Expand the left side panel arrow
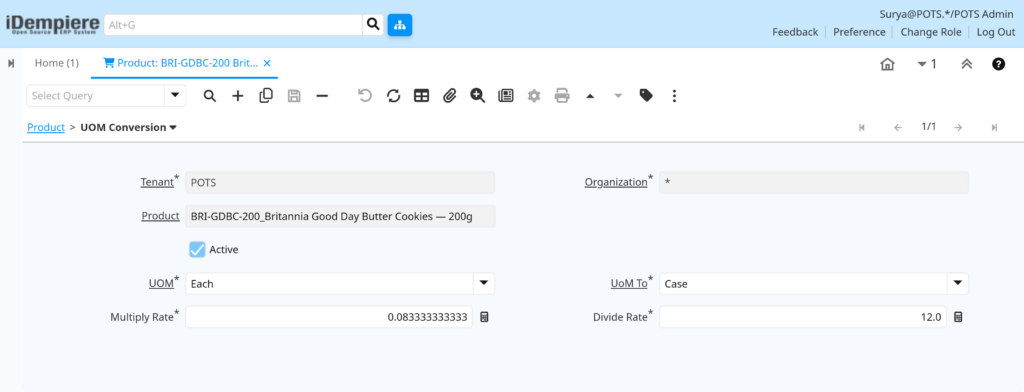This screenshot has width=1024, height=392. coord(11,63)
